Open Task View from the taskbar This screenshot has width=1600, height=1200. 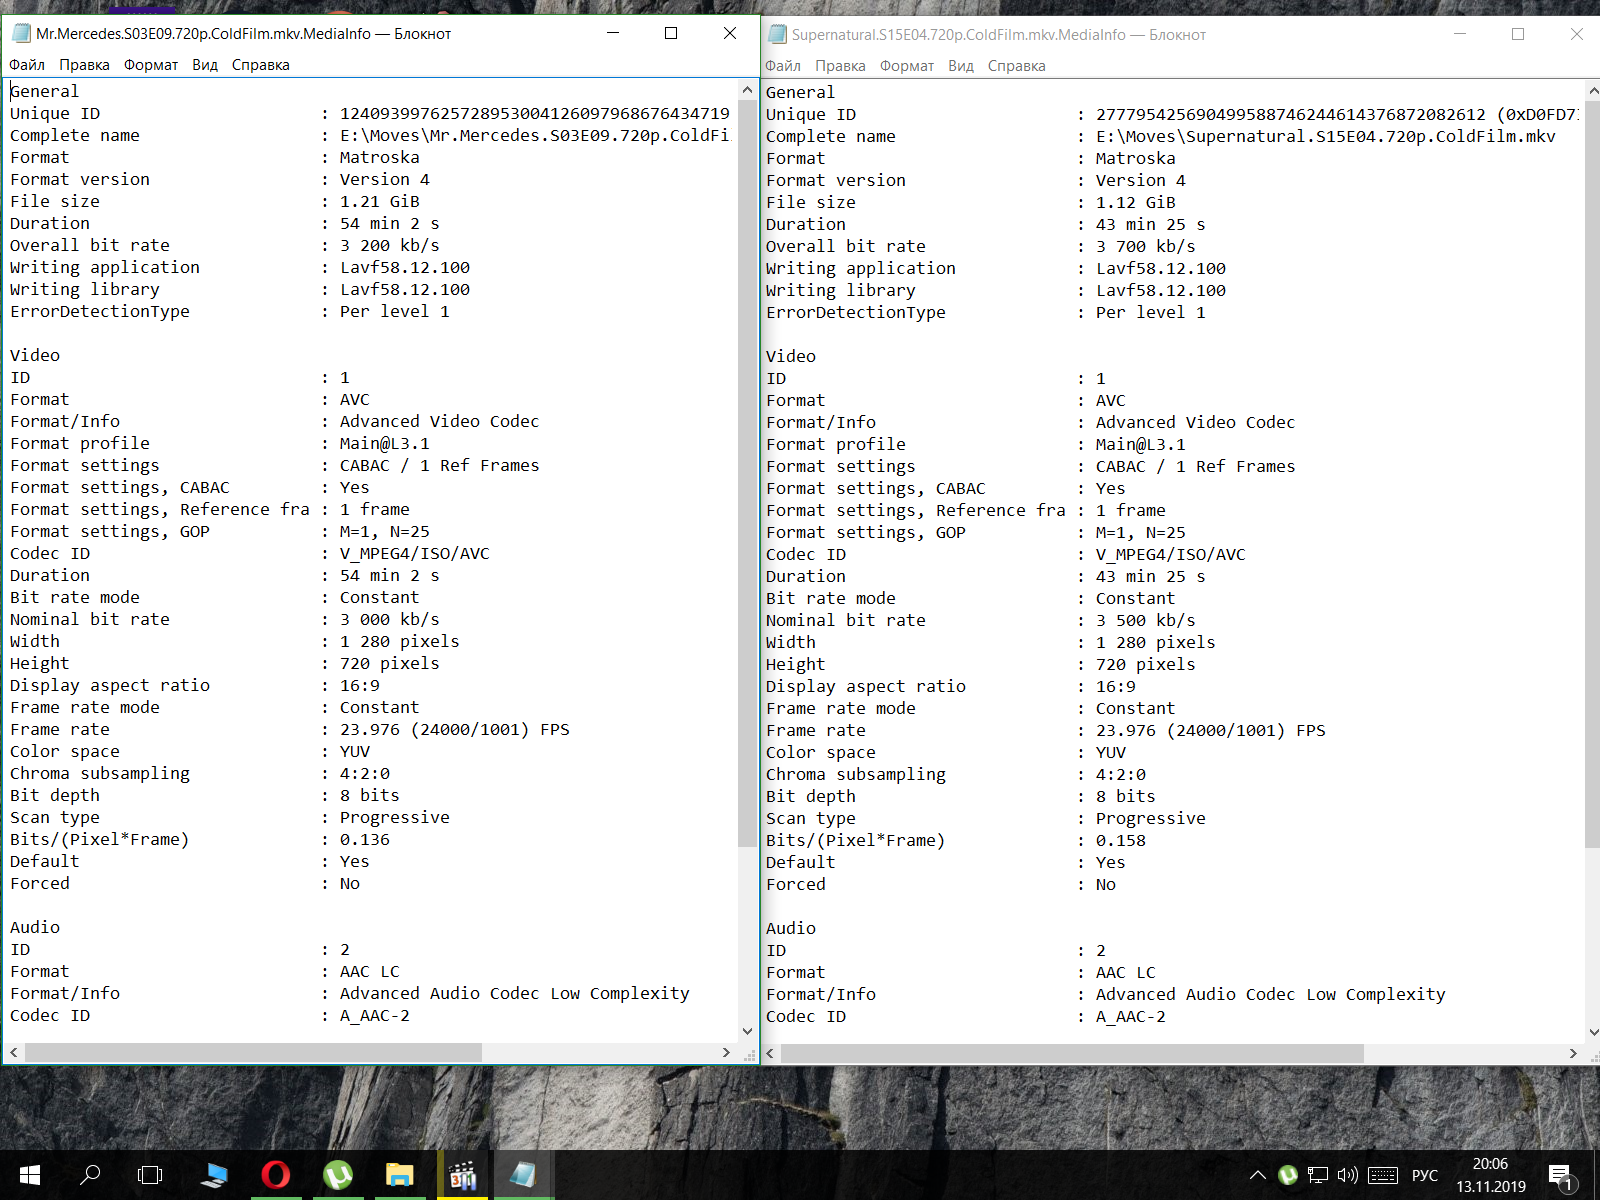click(x=150, y=1175)
